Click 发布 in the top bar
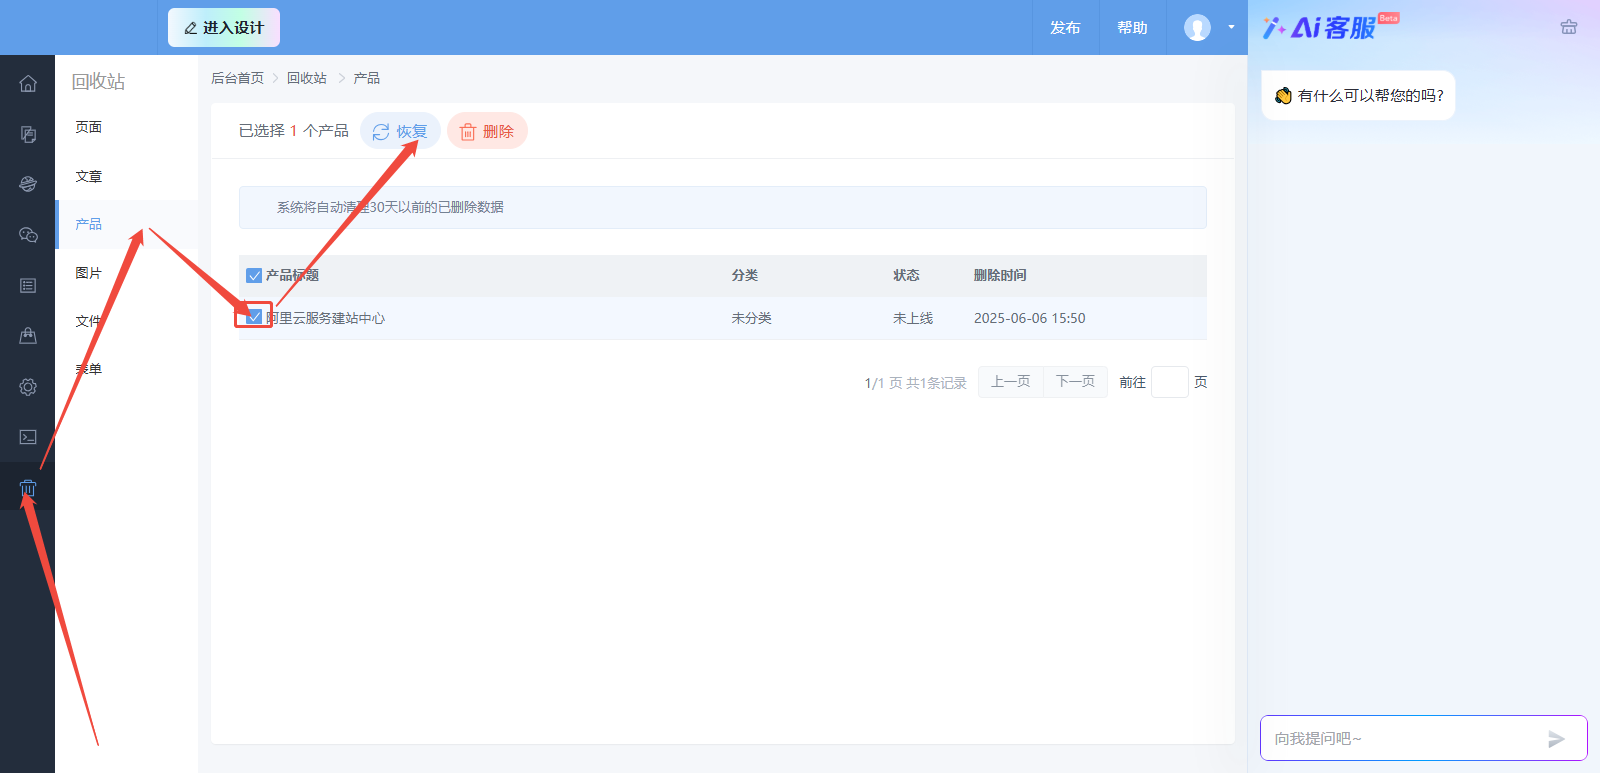The height and width of the screenshot is (773, 1600). click(1065, 28)
